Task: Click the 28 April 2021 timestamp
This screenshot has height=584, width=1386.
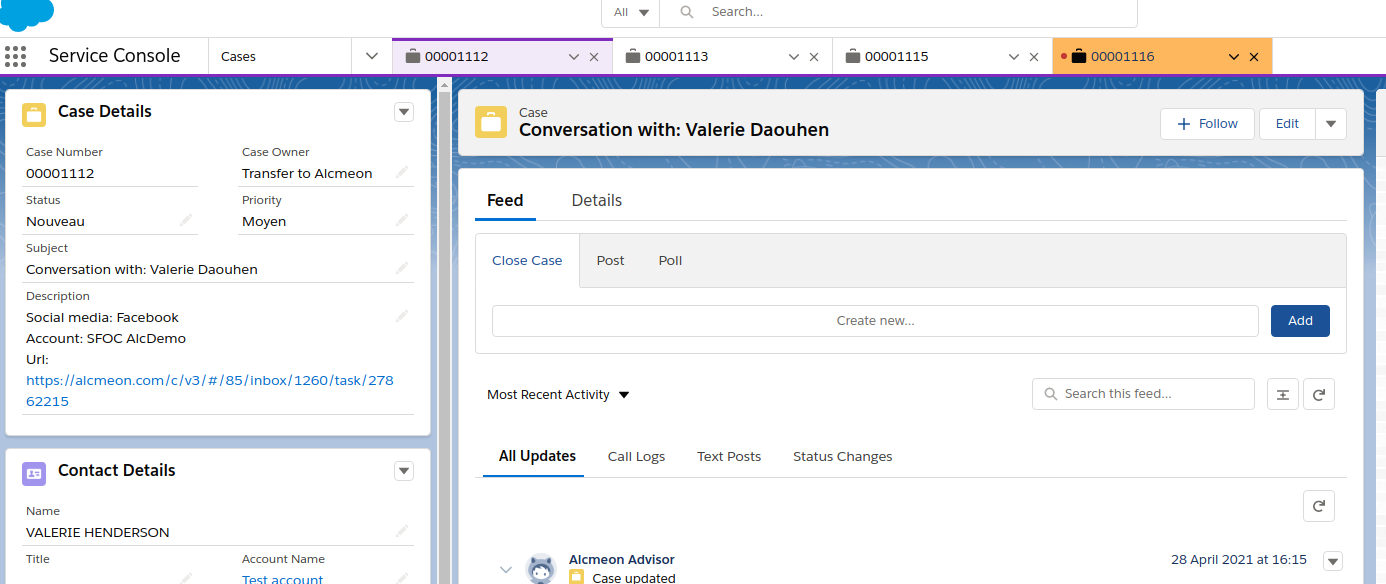Action: (1239, 559)
